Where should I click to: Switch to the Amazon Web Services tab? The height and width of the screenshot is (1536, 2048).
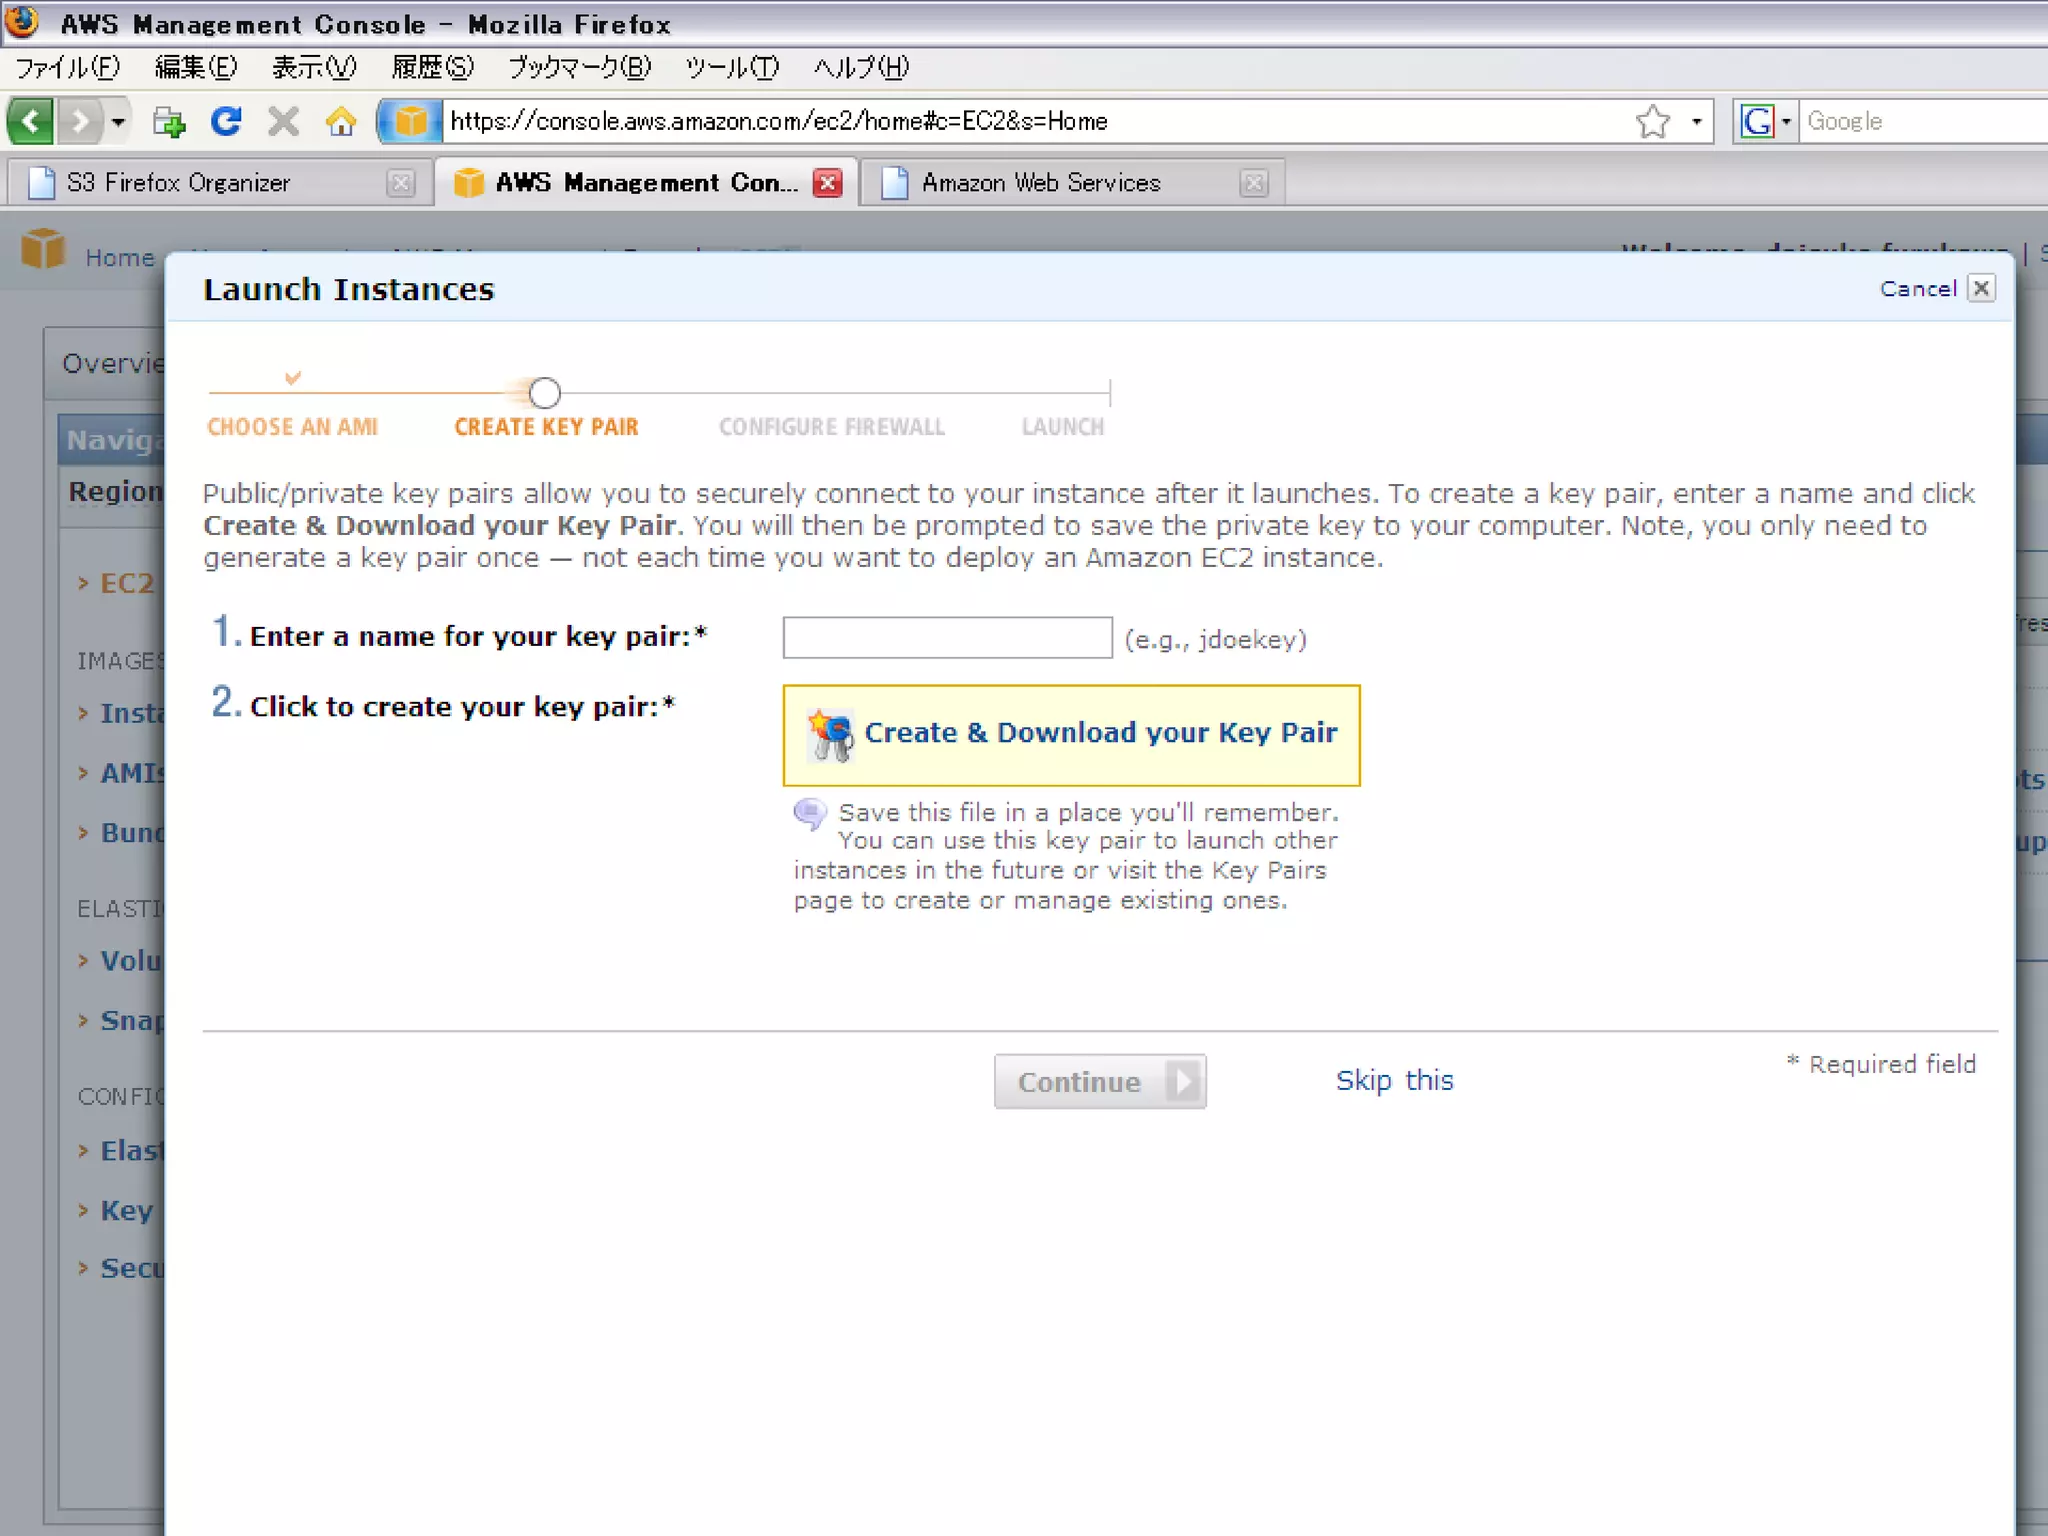coord(1070,182)
